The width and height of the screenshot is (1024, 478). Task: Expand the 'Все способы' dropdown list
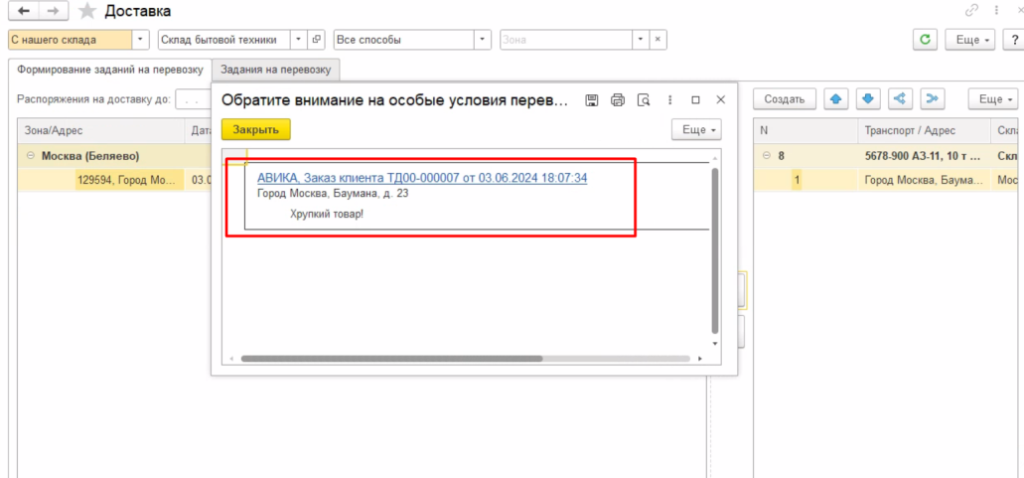(482, 40)
